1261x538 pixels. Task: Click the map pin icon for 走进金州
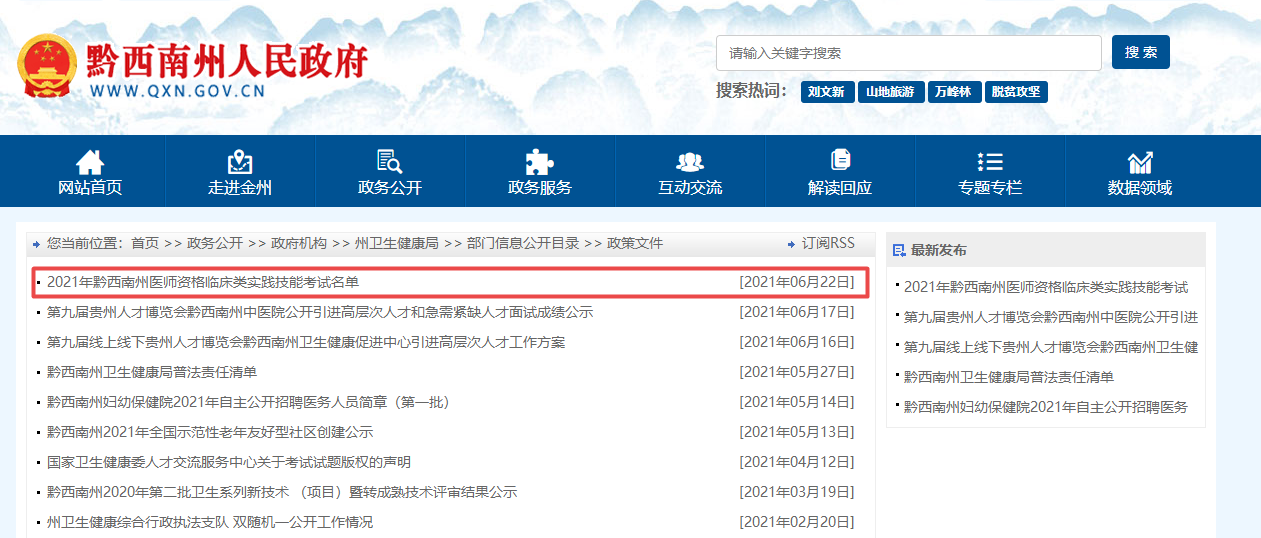[x=240, y=161]
